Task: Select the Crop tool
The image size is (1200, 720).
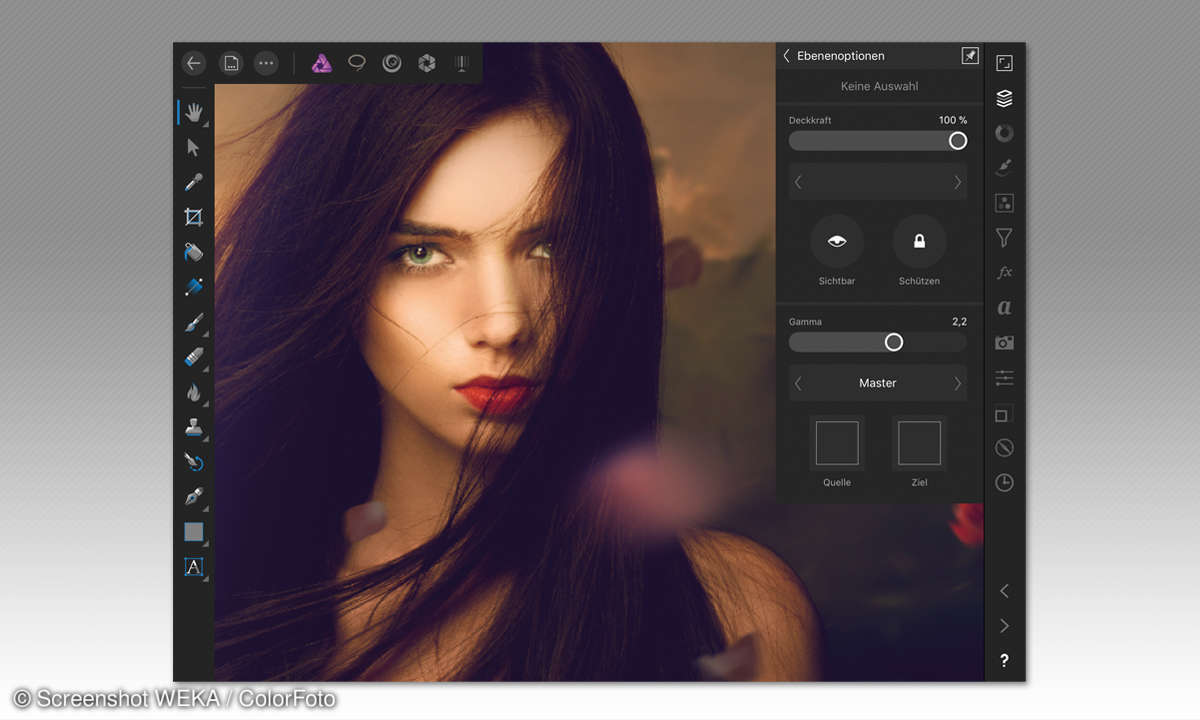Action: [194, 217]
